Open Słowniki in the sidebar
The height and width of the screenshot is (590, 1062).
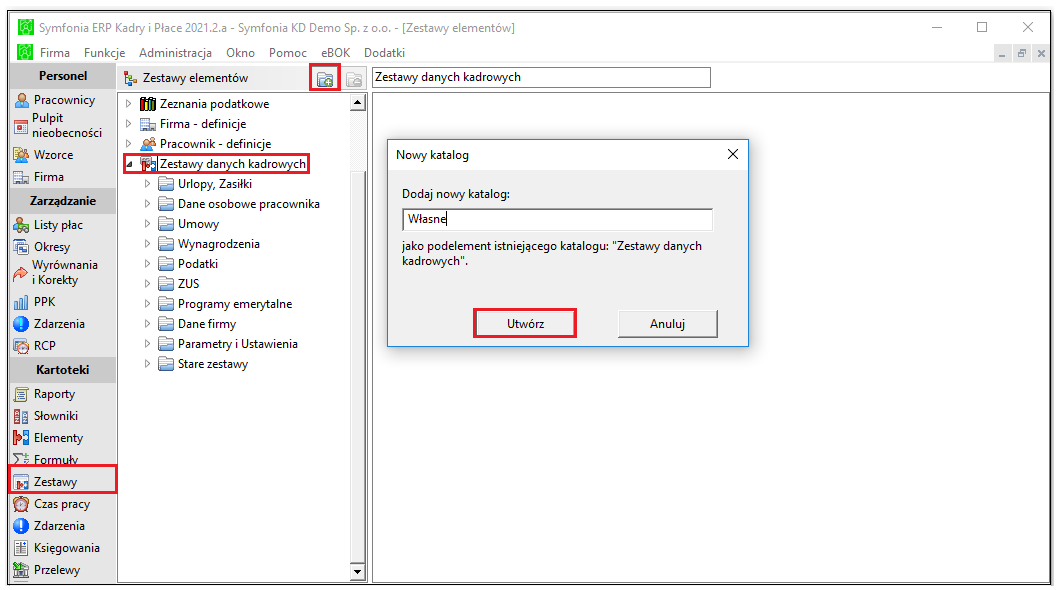point(46,416)
